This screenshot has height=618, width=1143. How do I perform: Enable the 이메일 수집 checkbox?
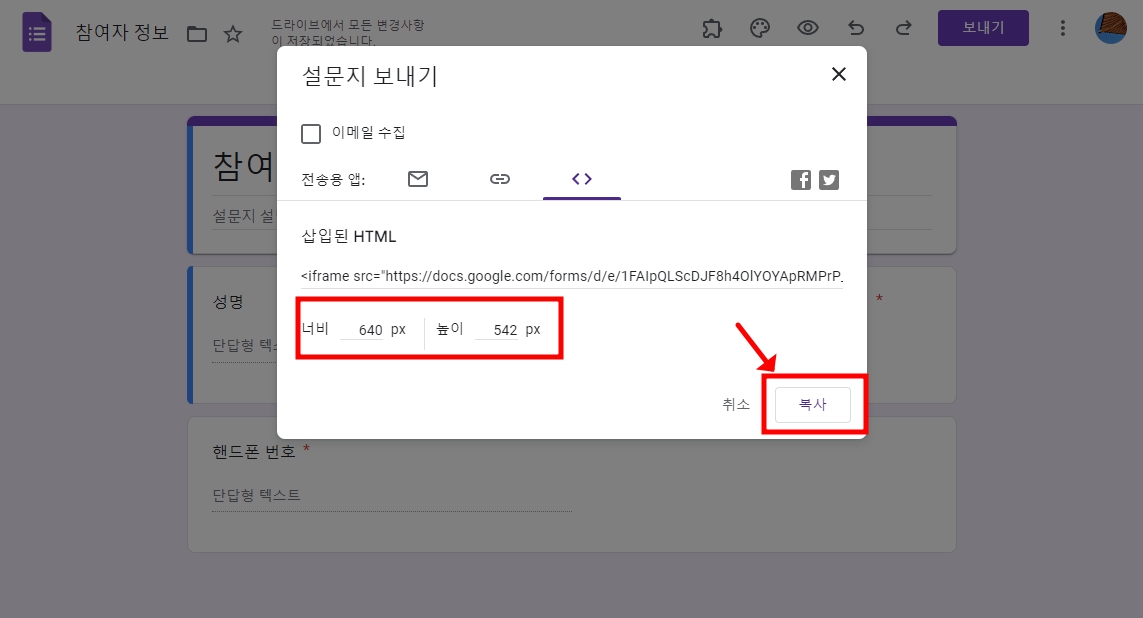pos(311,133)
